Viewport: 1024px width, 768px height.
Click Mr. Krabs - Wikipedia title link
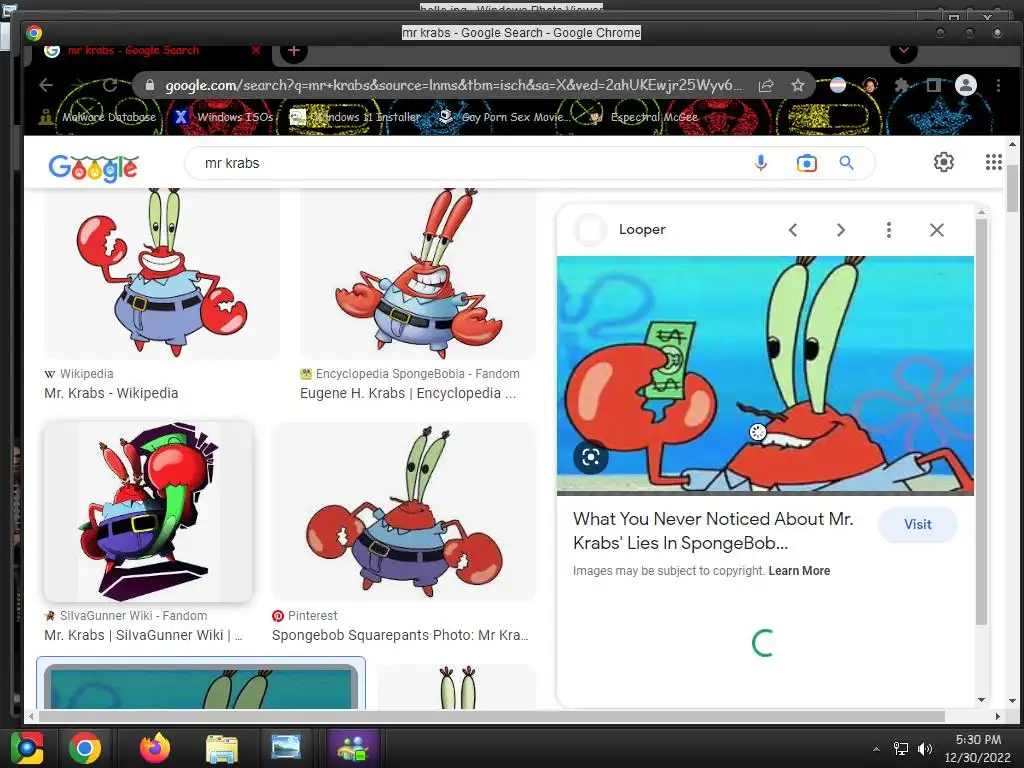(111, 393)
